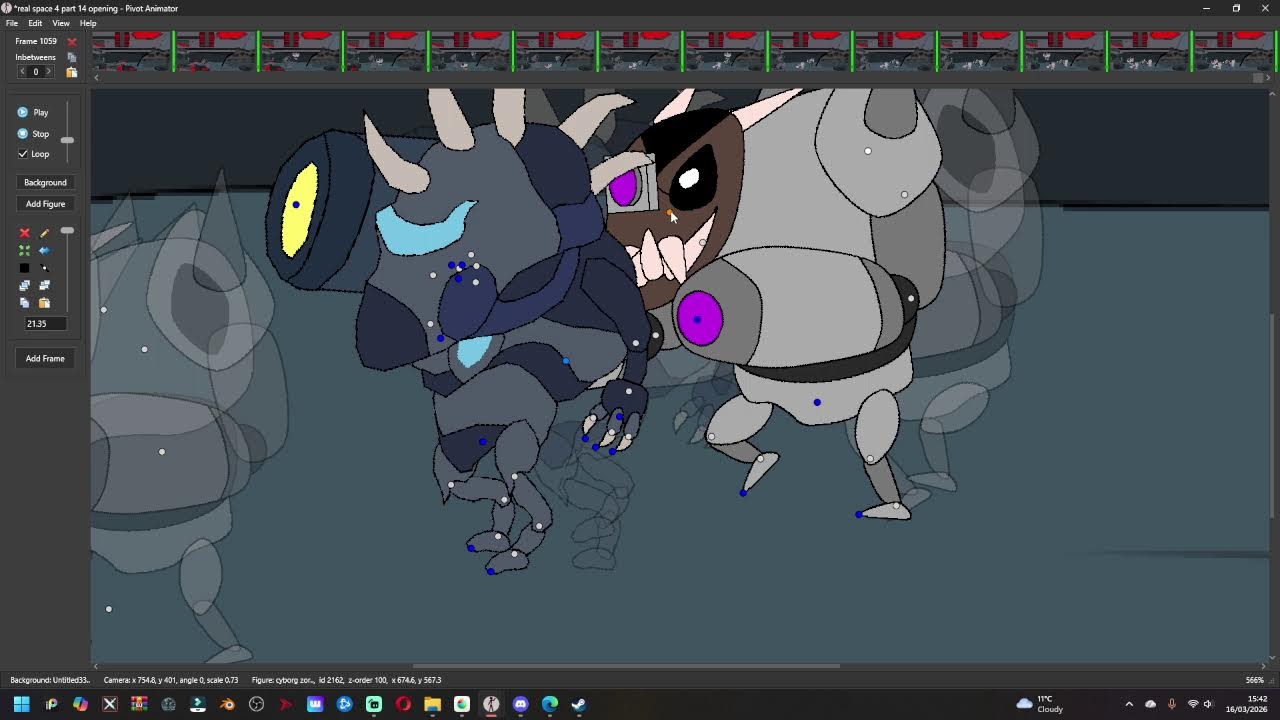Viewport: 1280px width, 720px height.
Task: Open OBS Studio from taskbar
Action: [257, 704]
